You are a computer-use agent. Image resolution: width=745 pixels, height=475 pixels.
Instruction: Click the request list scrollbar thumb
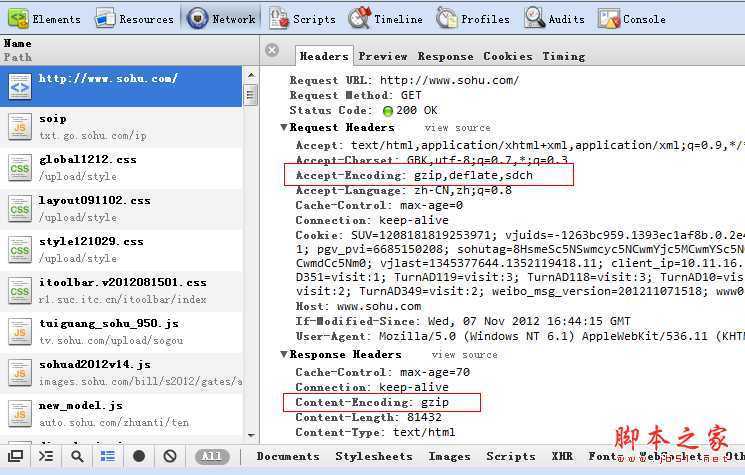point(251,95)
